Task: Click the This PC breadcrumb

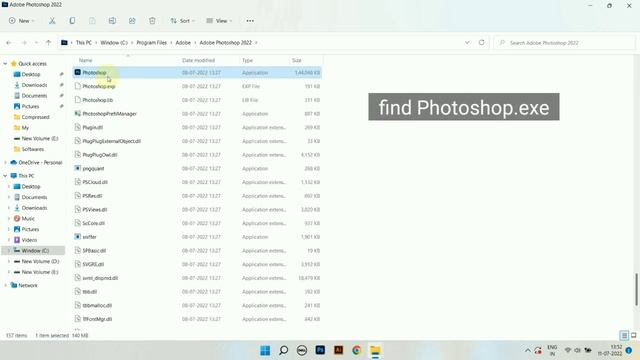Action: [x=84, y=42]
